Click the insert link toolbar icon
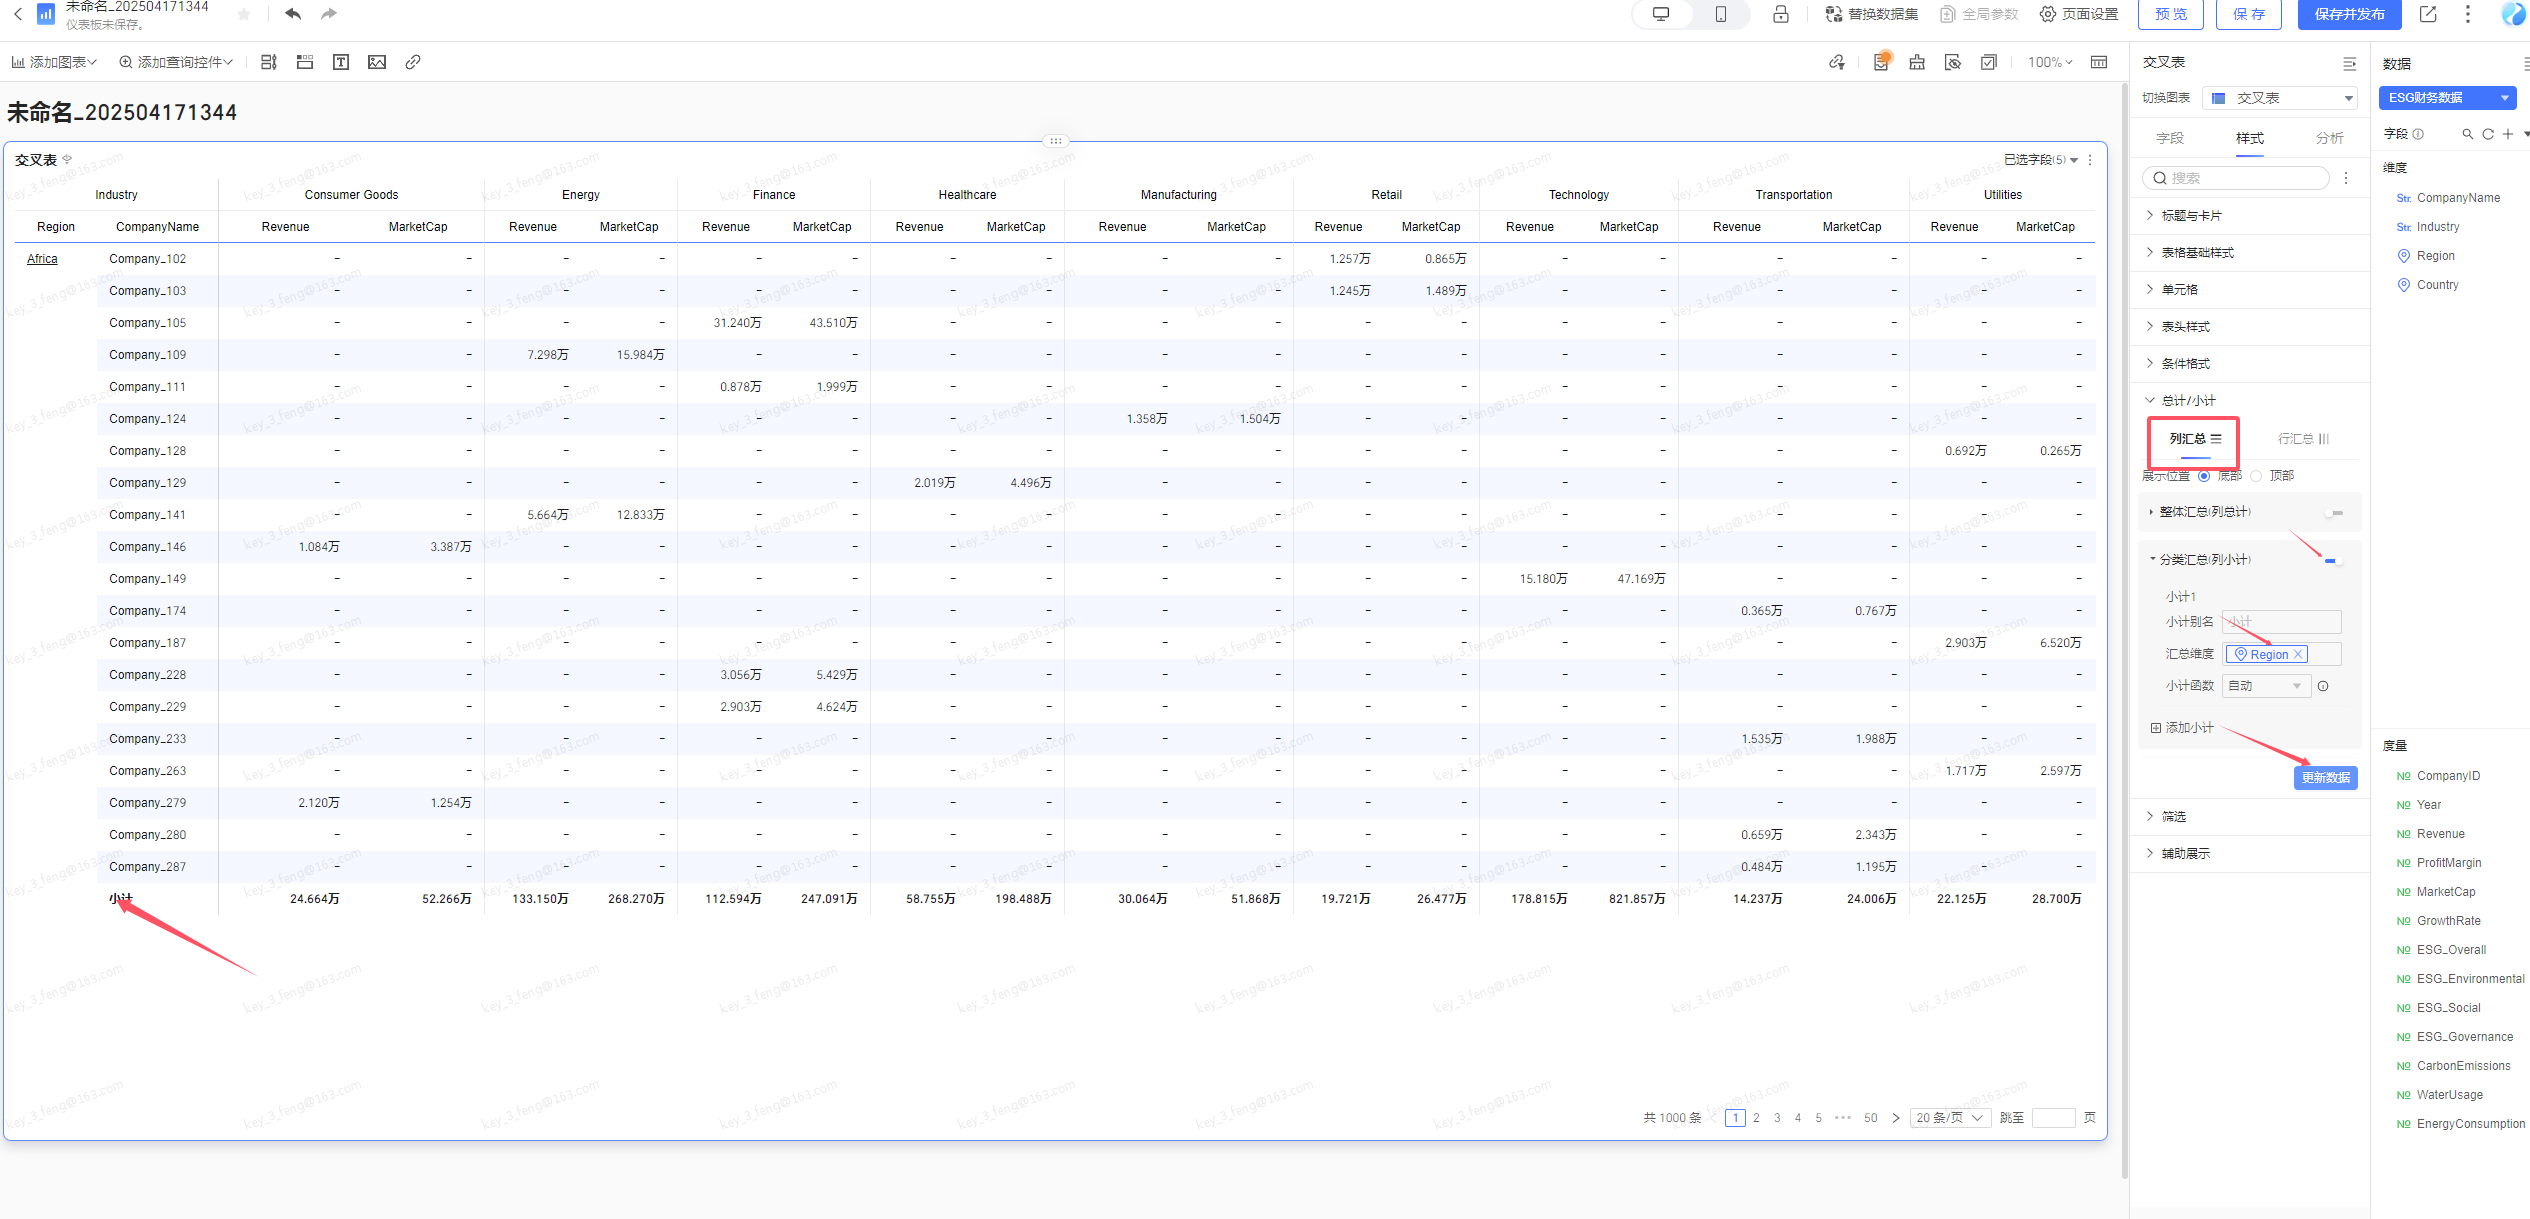Viewport: 2530px width, 1219px height. (413, 62)
